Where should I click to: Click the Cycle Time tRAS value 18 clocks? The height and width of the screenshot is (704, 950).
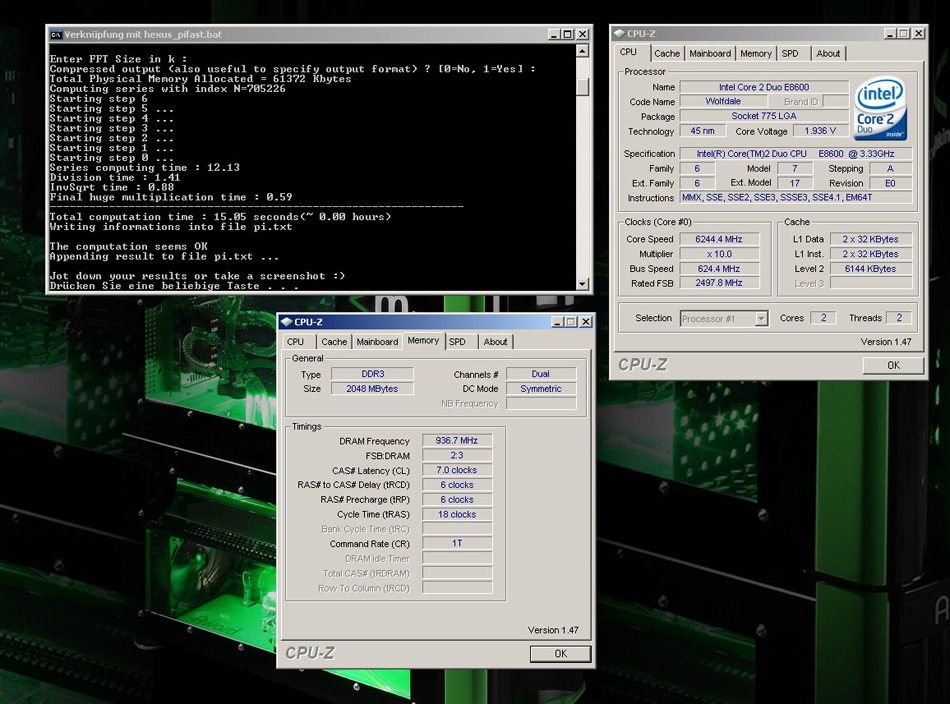(x=457, y=514)
